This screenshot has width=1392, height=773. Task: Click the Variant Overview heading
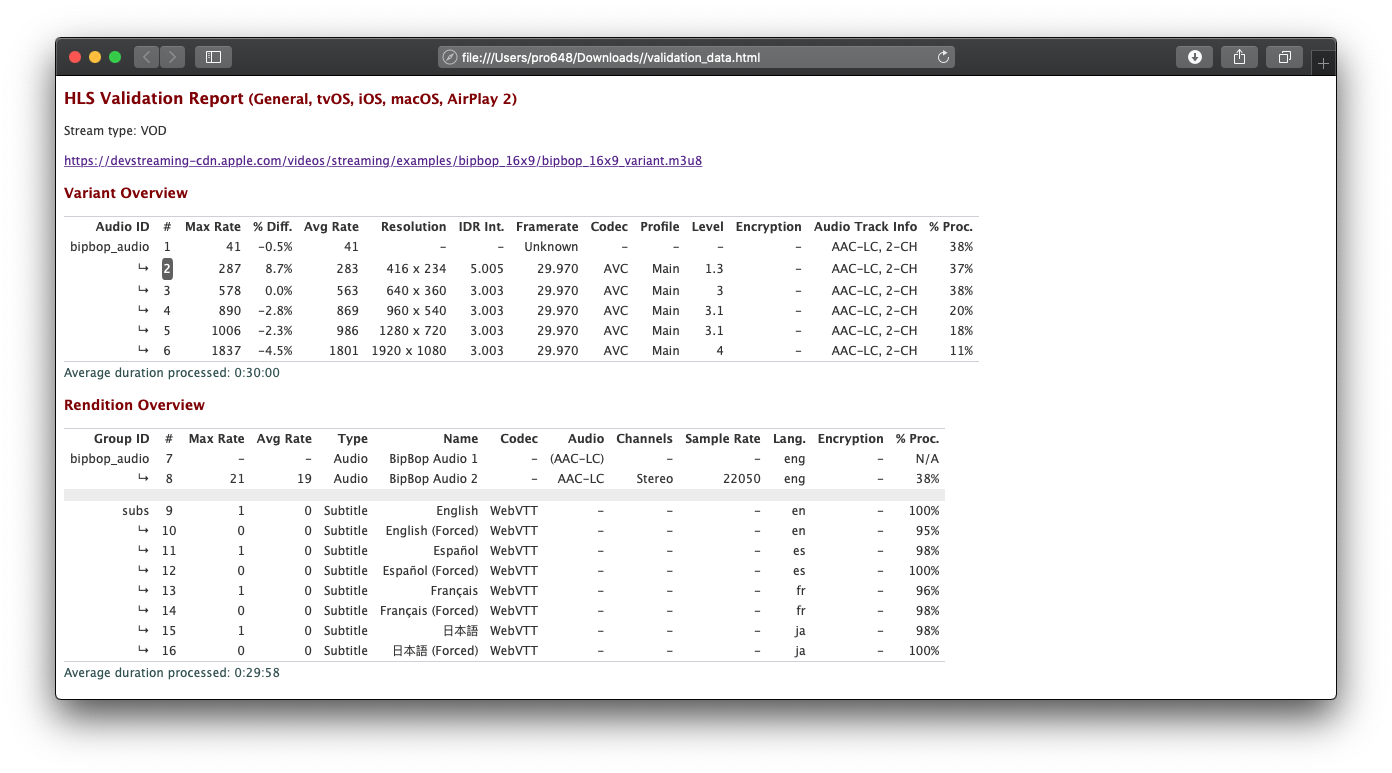click(126, 193)
